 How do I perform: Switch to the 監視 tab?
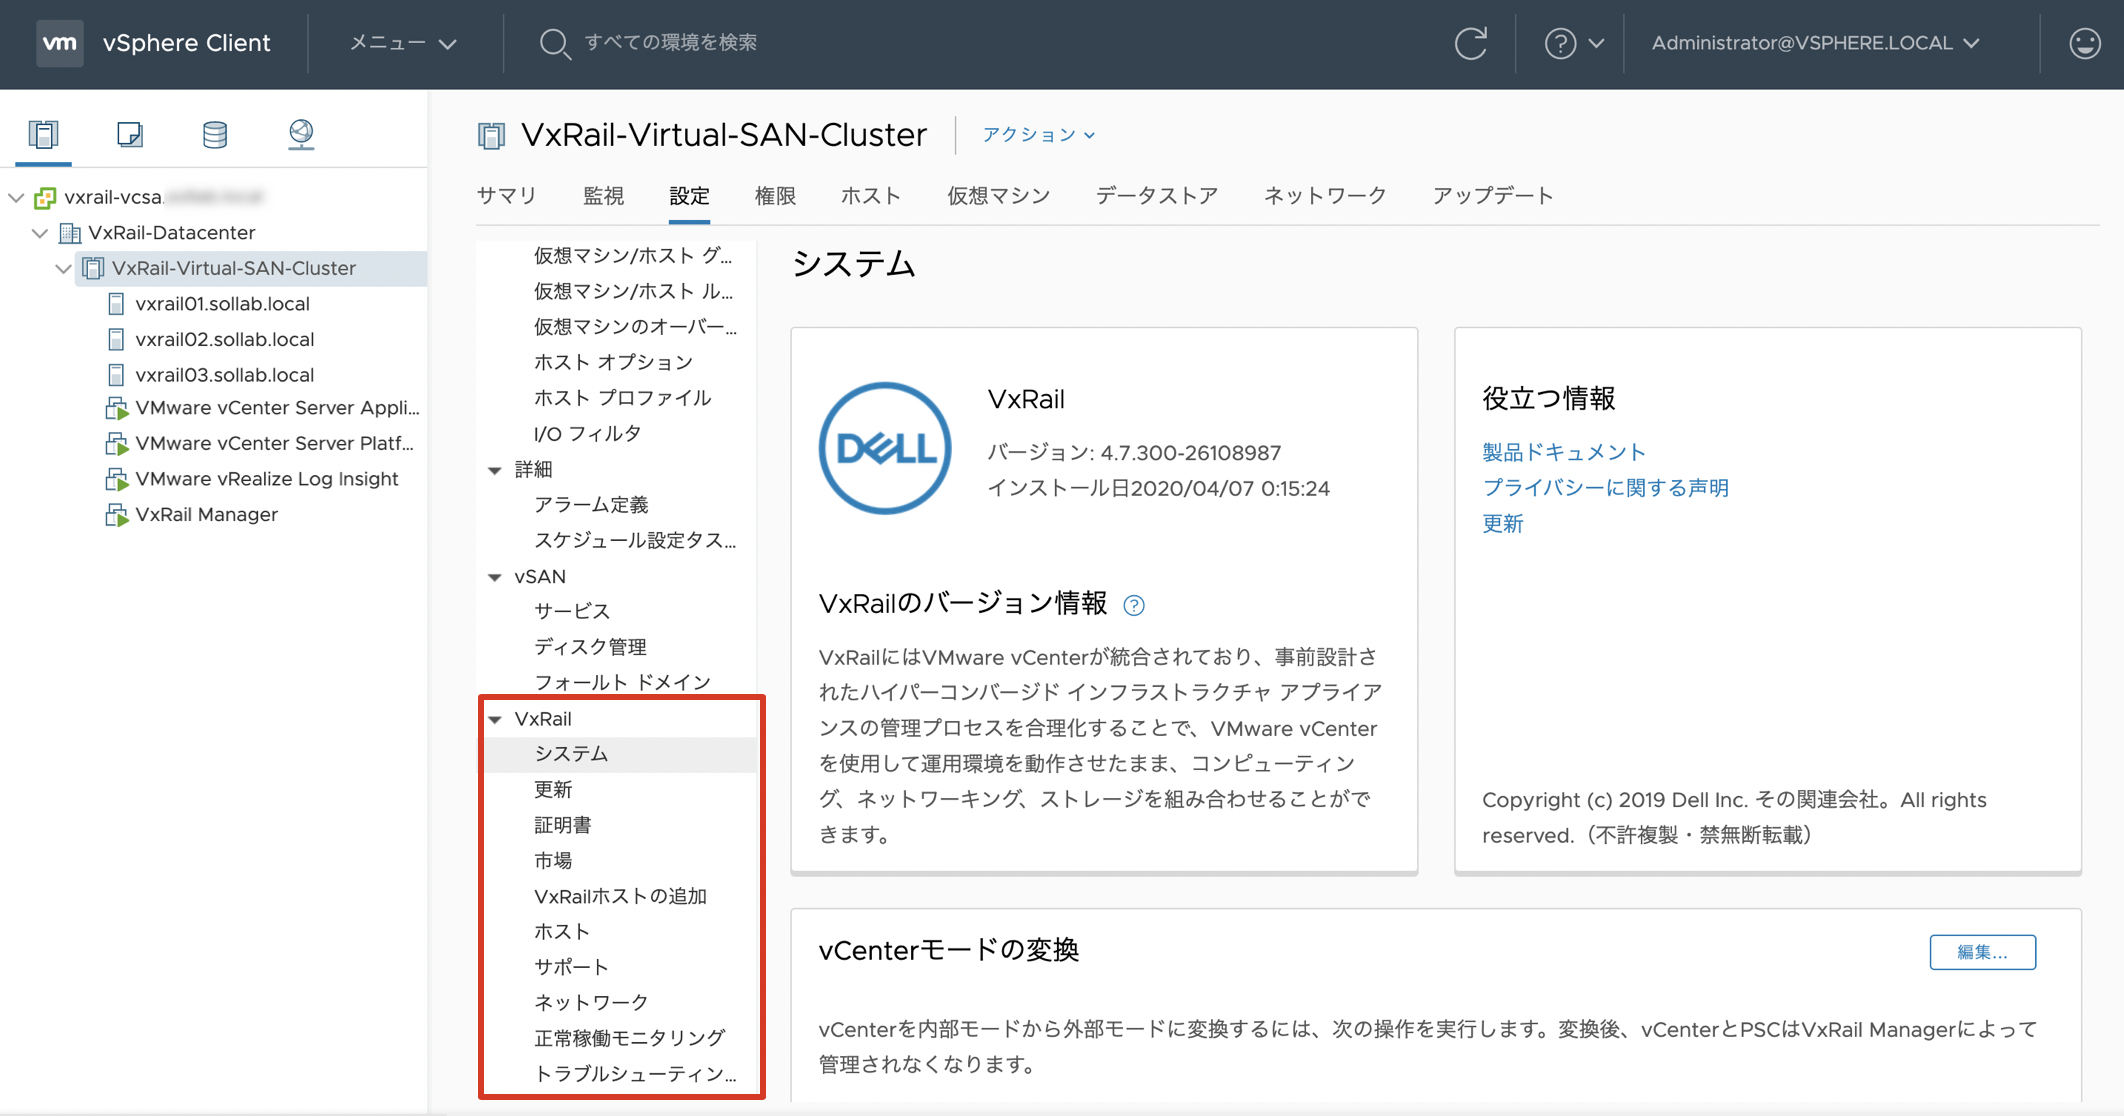click(604, 196)
